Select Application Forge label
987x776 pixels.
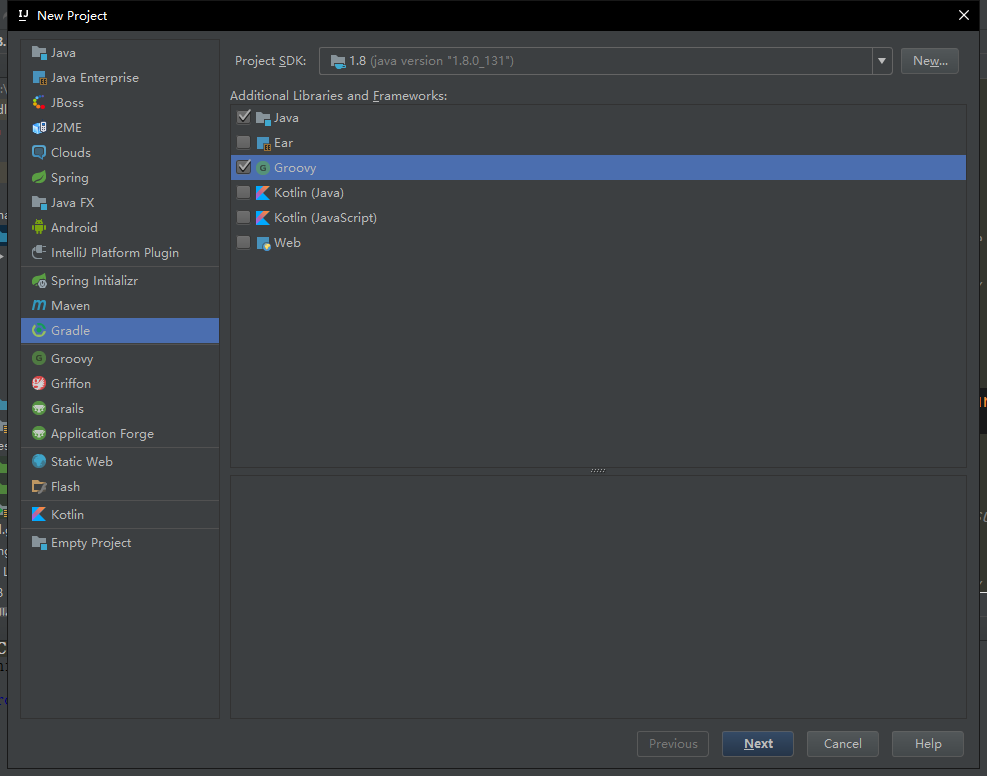103,434
